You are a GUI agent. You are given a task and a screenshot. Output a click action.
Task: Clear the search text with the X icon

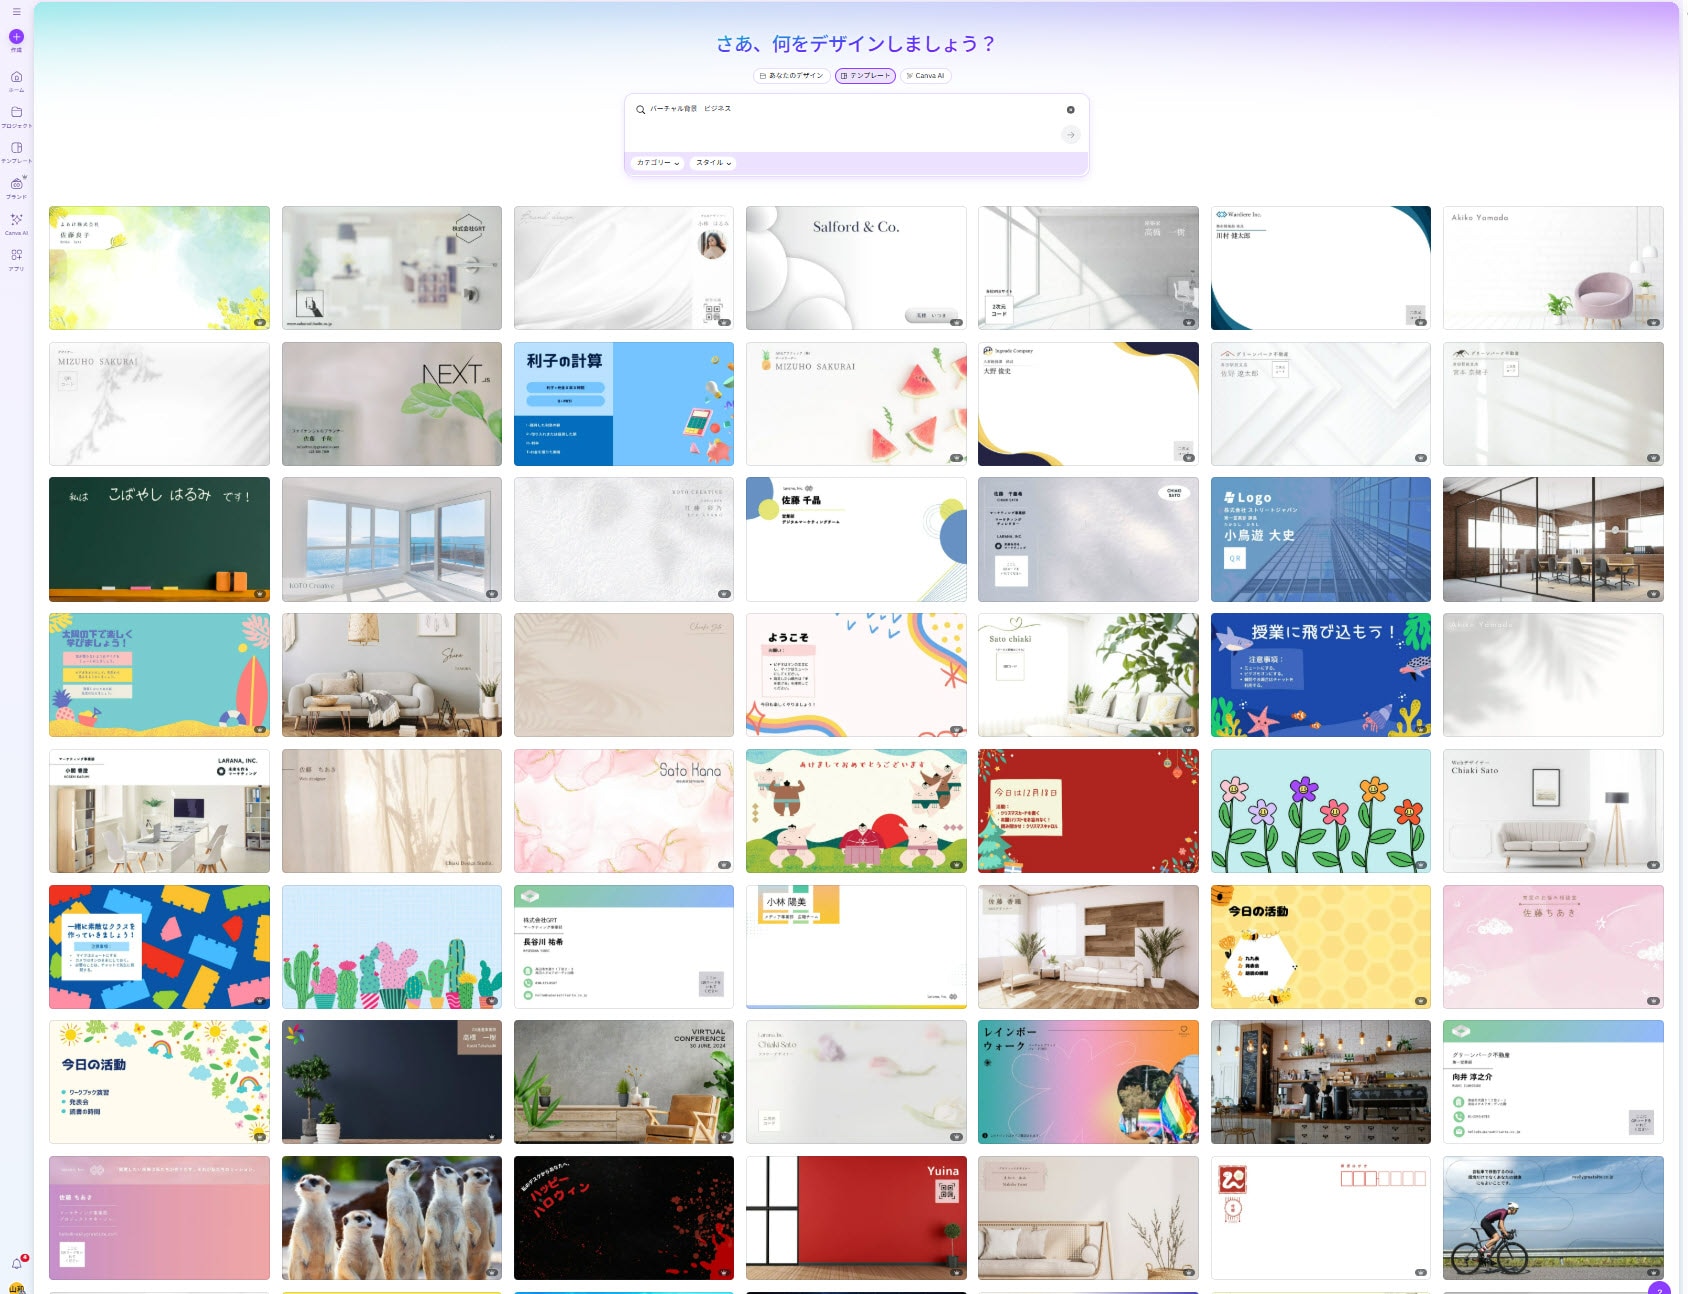[1070, 110]
